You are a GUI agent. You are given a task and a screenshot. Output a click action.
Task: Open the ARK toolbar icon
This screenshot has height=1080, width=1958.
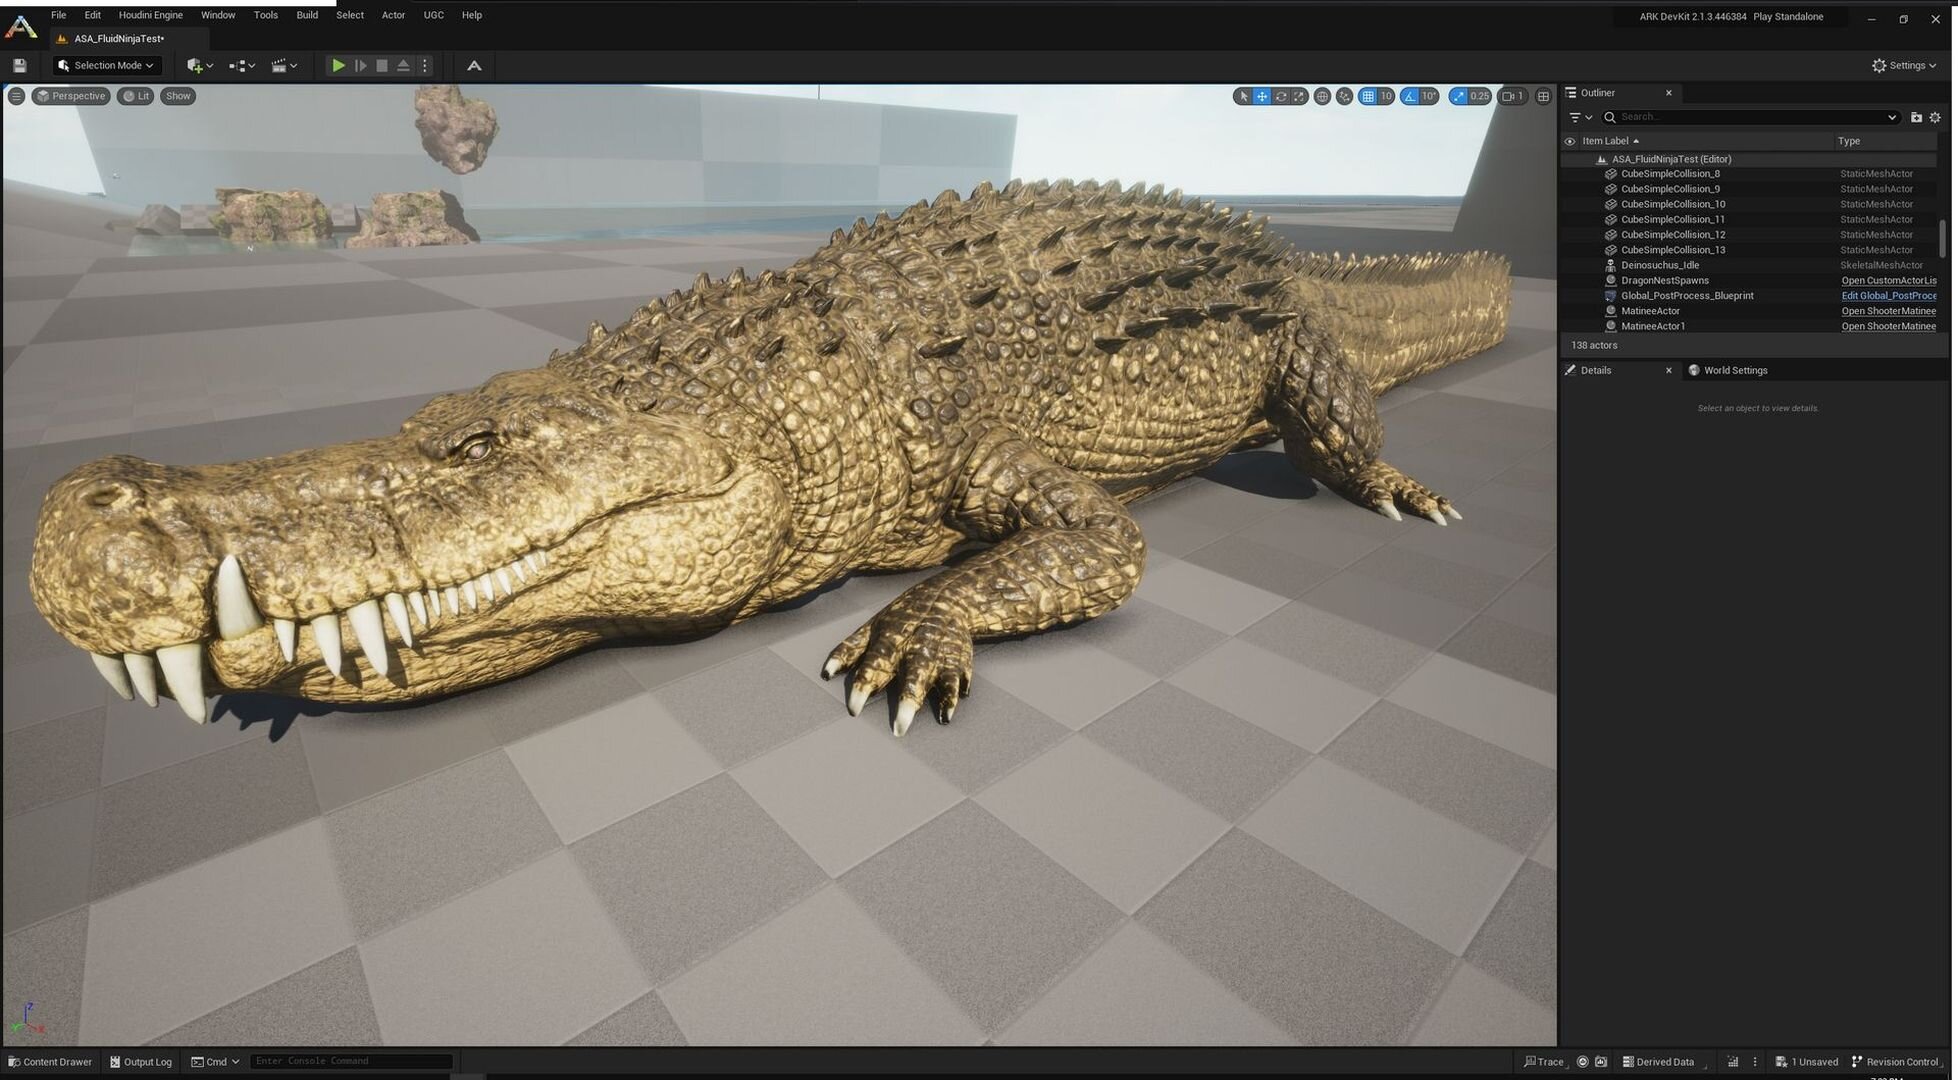474,66
